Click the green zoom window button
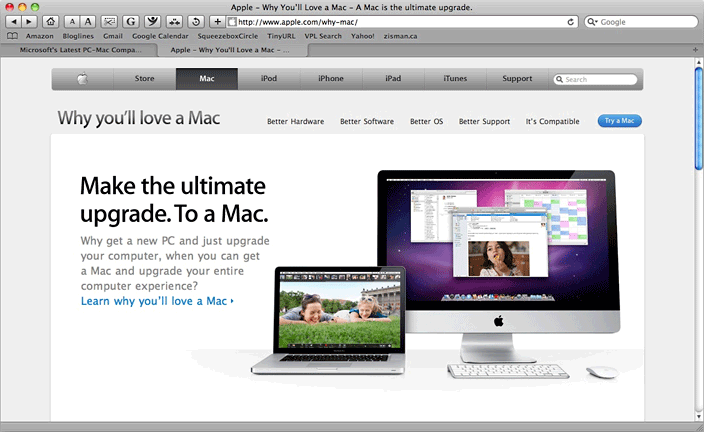 (x=35, y=7)
